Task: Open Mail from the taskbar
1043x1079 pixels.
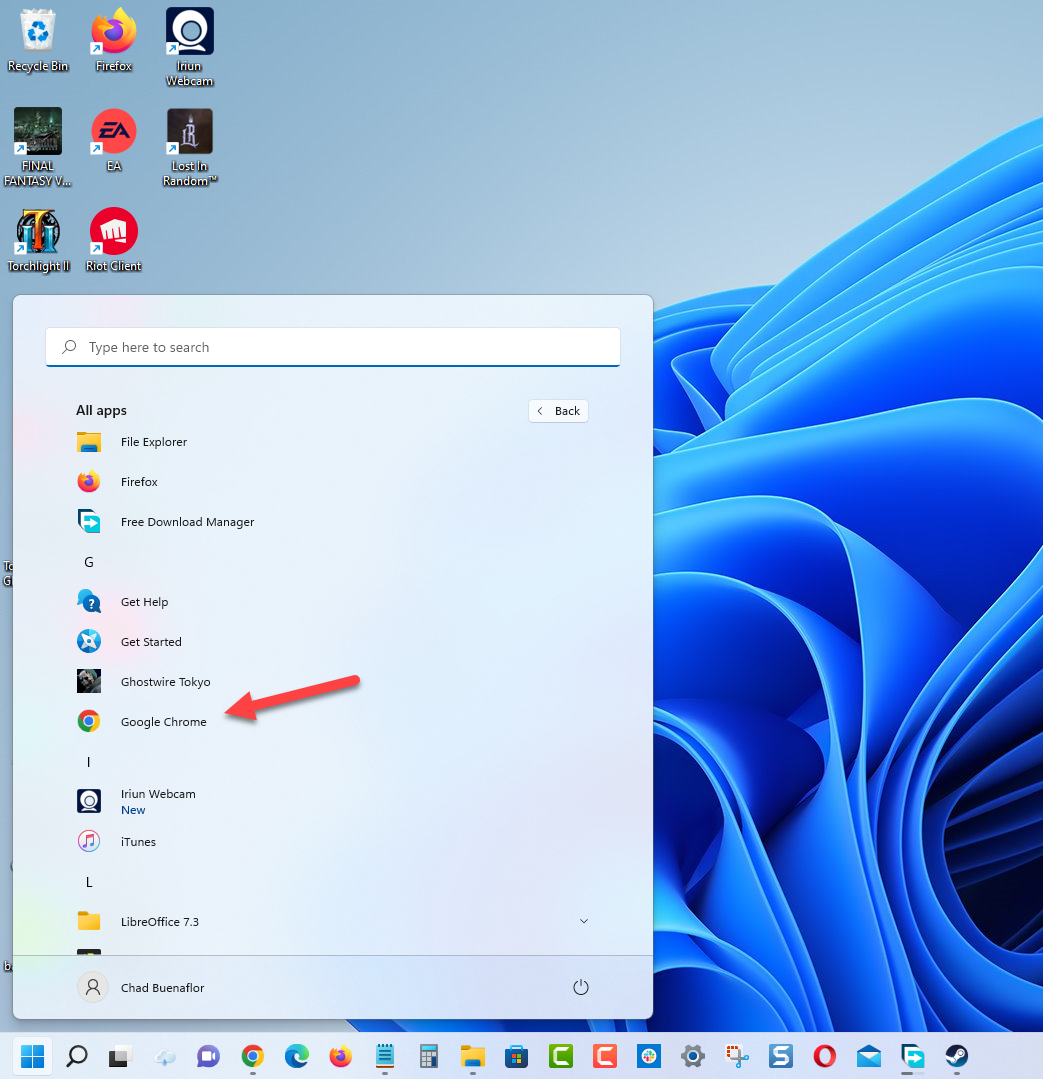Action: click(x=869, y=1056)
